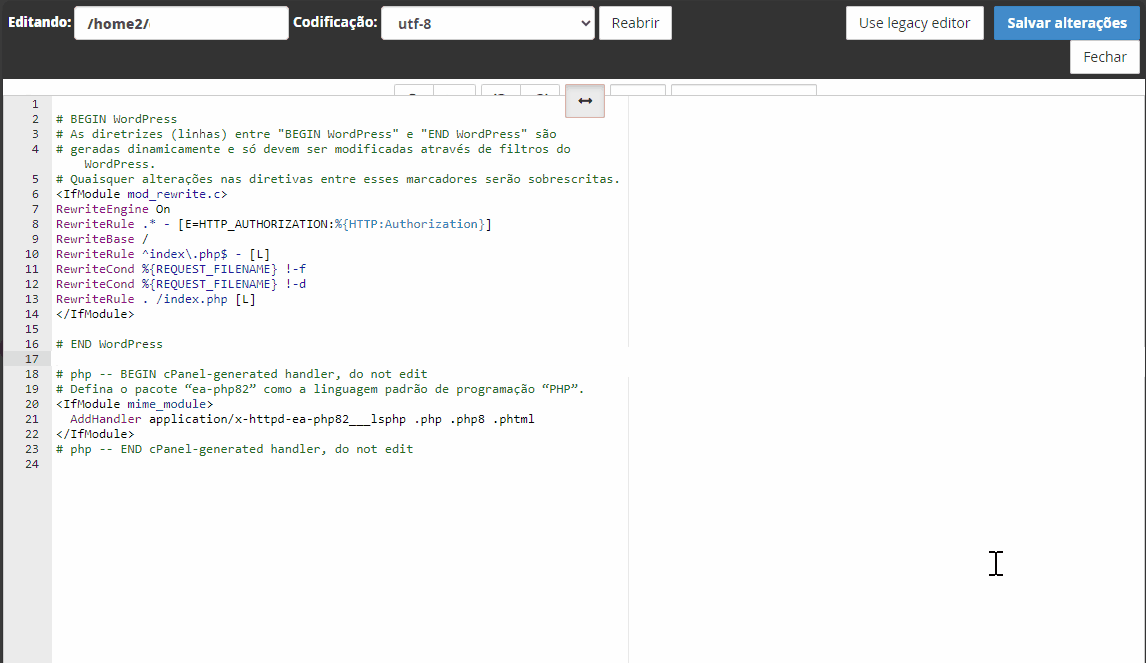Open the Codificação utf-8 dropdown
This screenshot has width=1146, height=663.
pos(487,23)
